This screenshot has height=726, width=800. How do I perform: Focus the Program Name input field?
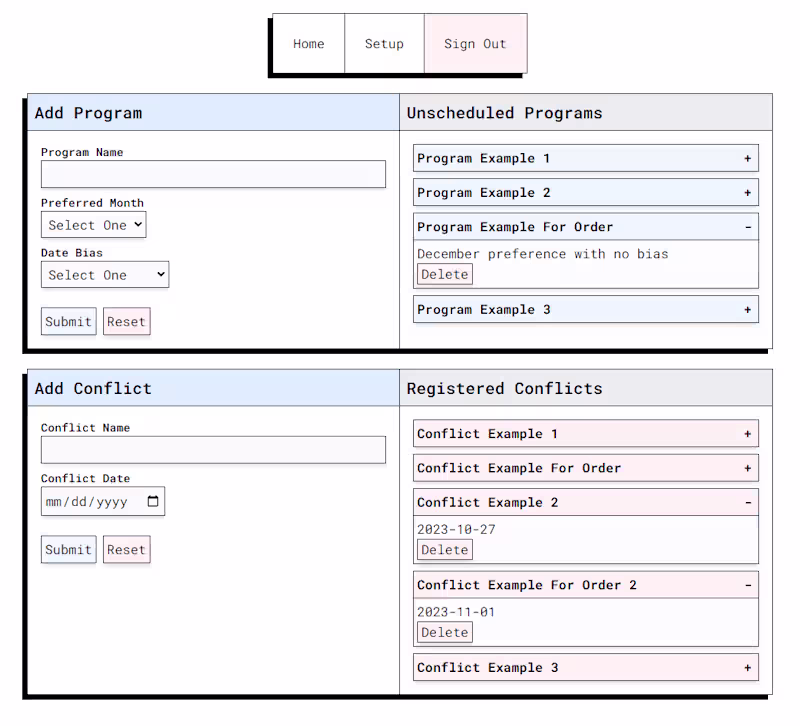pos(213,174)
